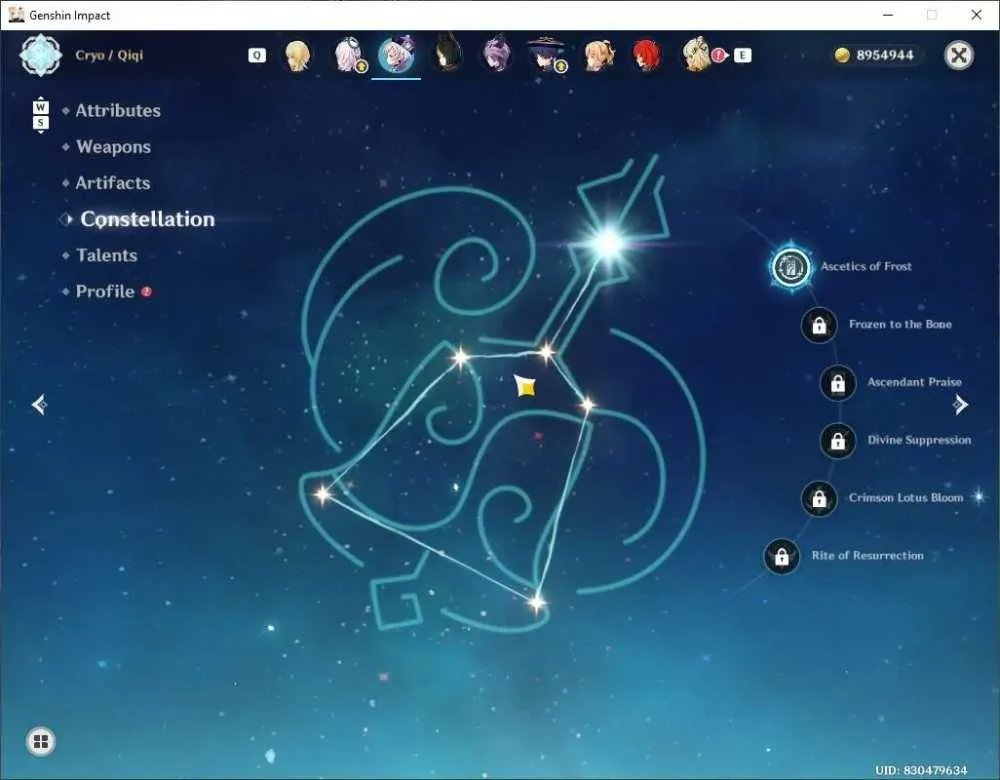Switch to the purple-haired character portrait
The width and height of the screenshot is (1000, 780).
point(496,54)
